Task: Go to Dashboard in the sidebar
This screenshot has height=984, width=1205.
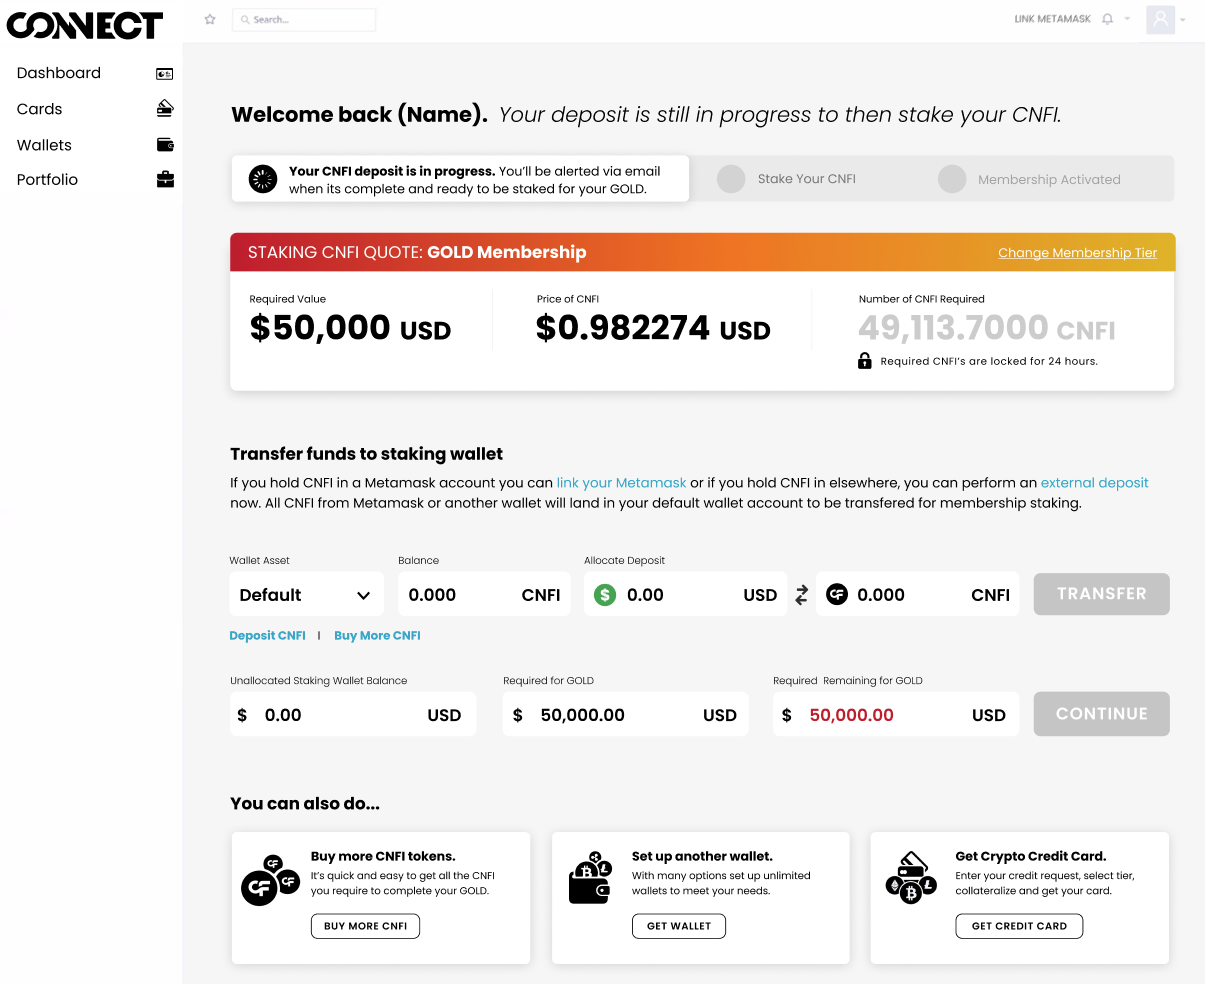Action: pos(59,73)
